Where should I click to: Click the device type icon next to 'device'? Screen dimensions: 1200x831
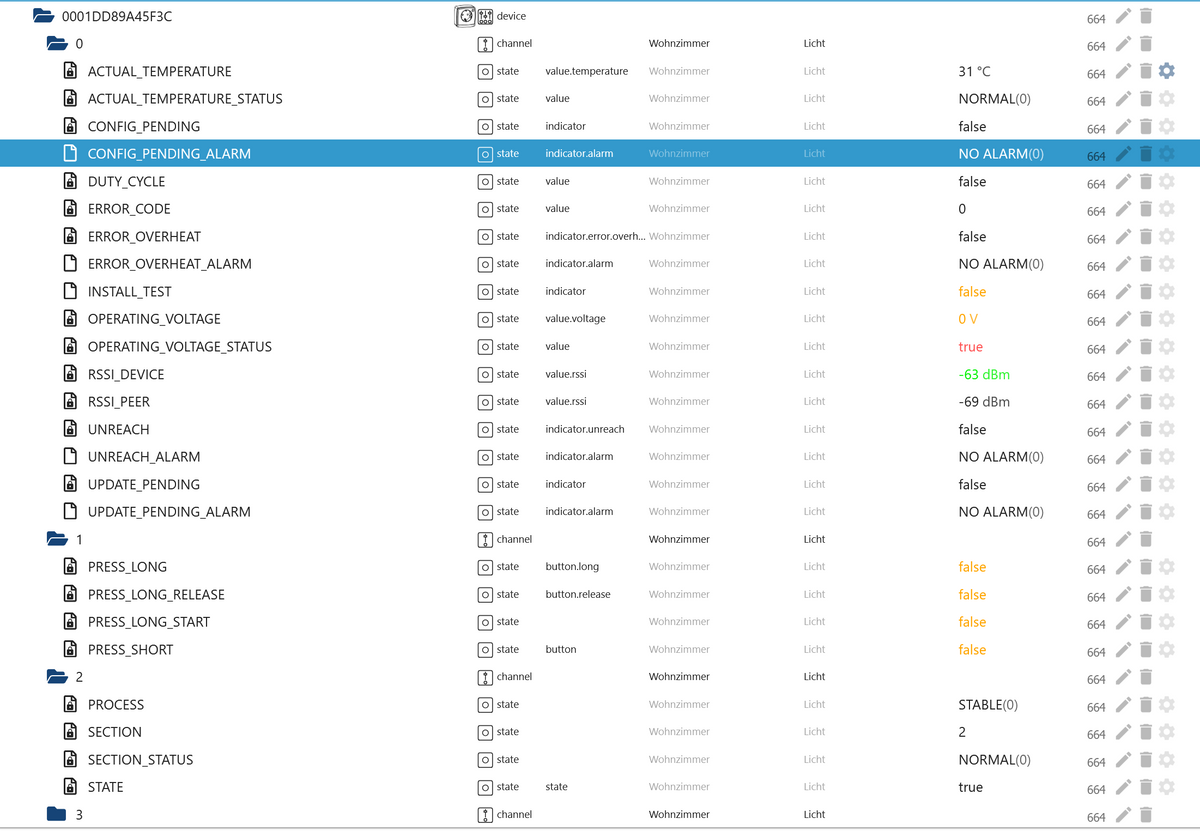coord(486,16)
